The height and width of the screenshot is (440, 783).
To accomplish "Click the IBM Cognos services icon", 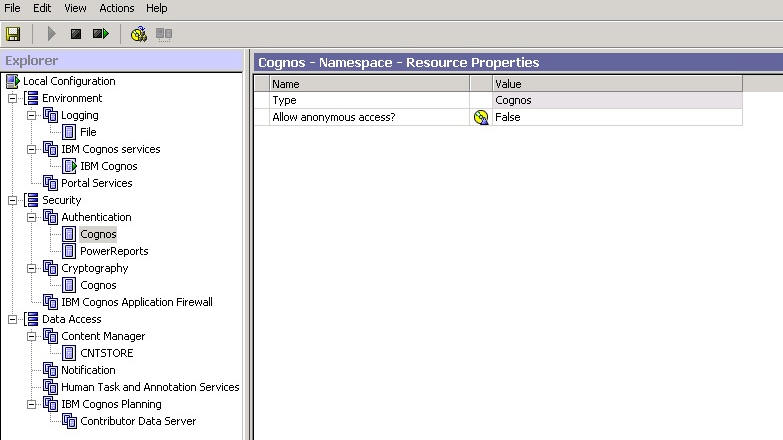I will click(x=50, y=149).
